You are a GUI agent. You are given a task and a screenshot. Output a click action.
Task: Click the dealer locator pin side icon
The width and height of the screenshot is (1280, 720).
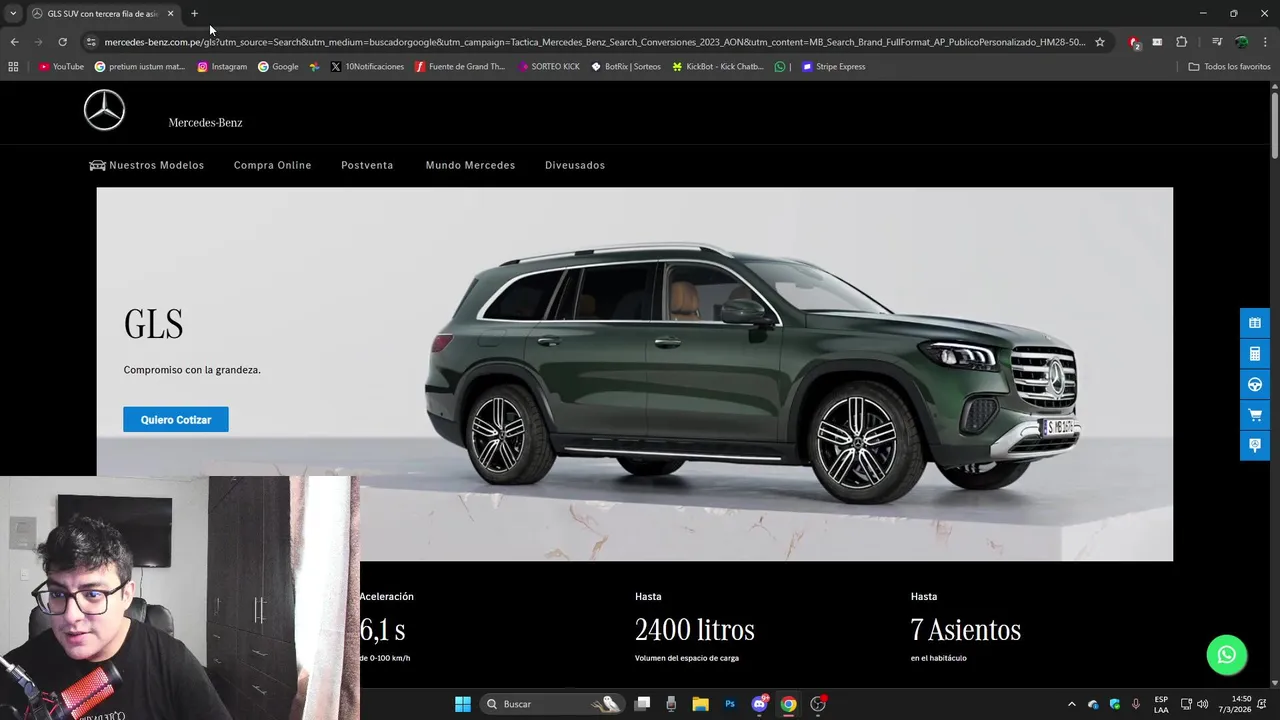tap(1255, 445)
